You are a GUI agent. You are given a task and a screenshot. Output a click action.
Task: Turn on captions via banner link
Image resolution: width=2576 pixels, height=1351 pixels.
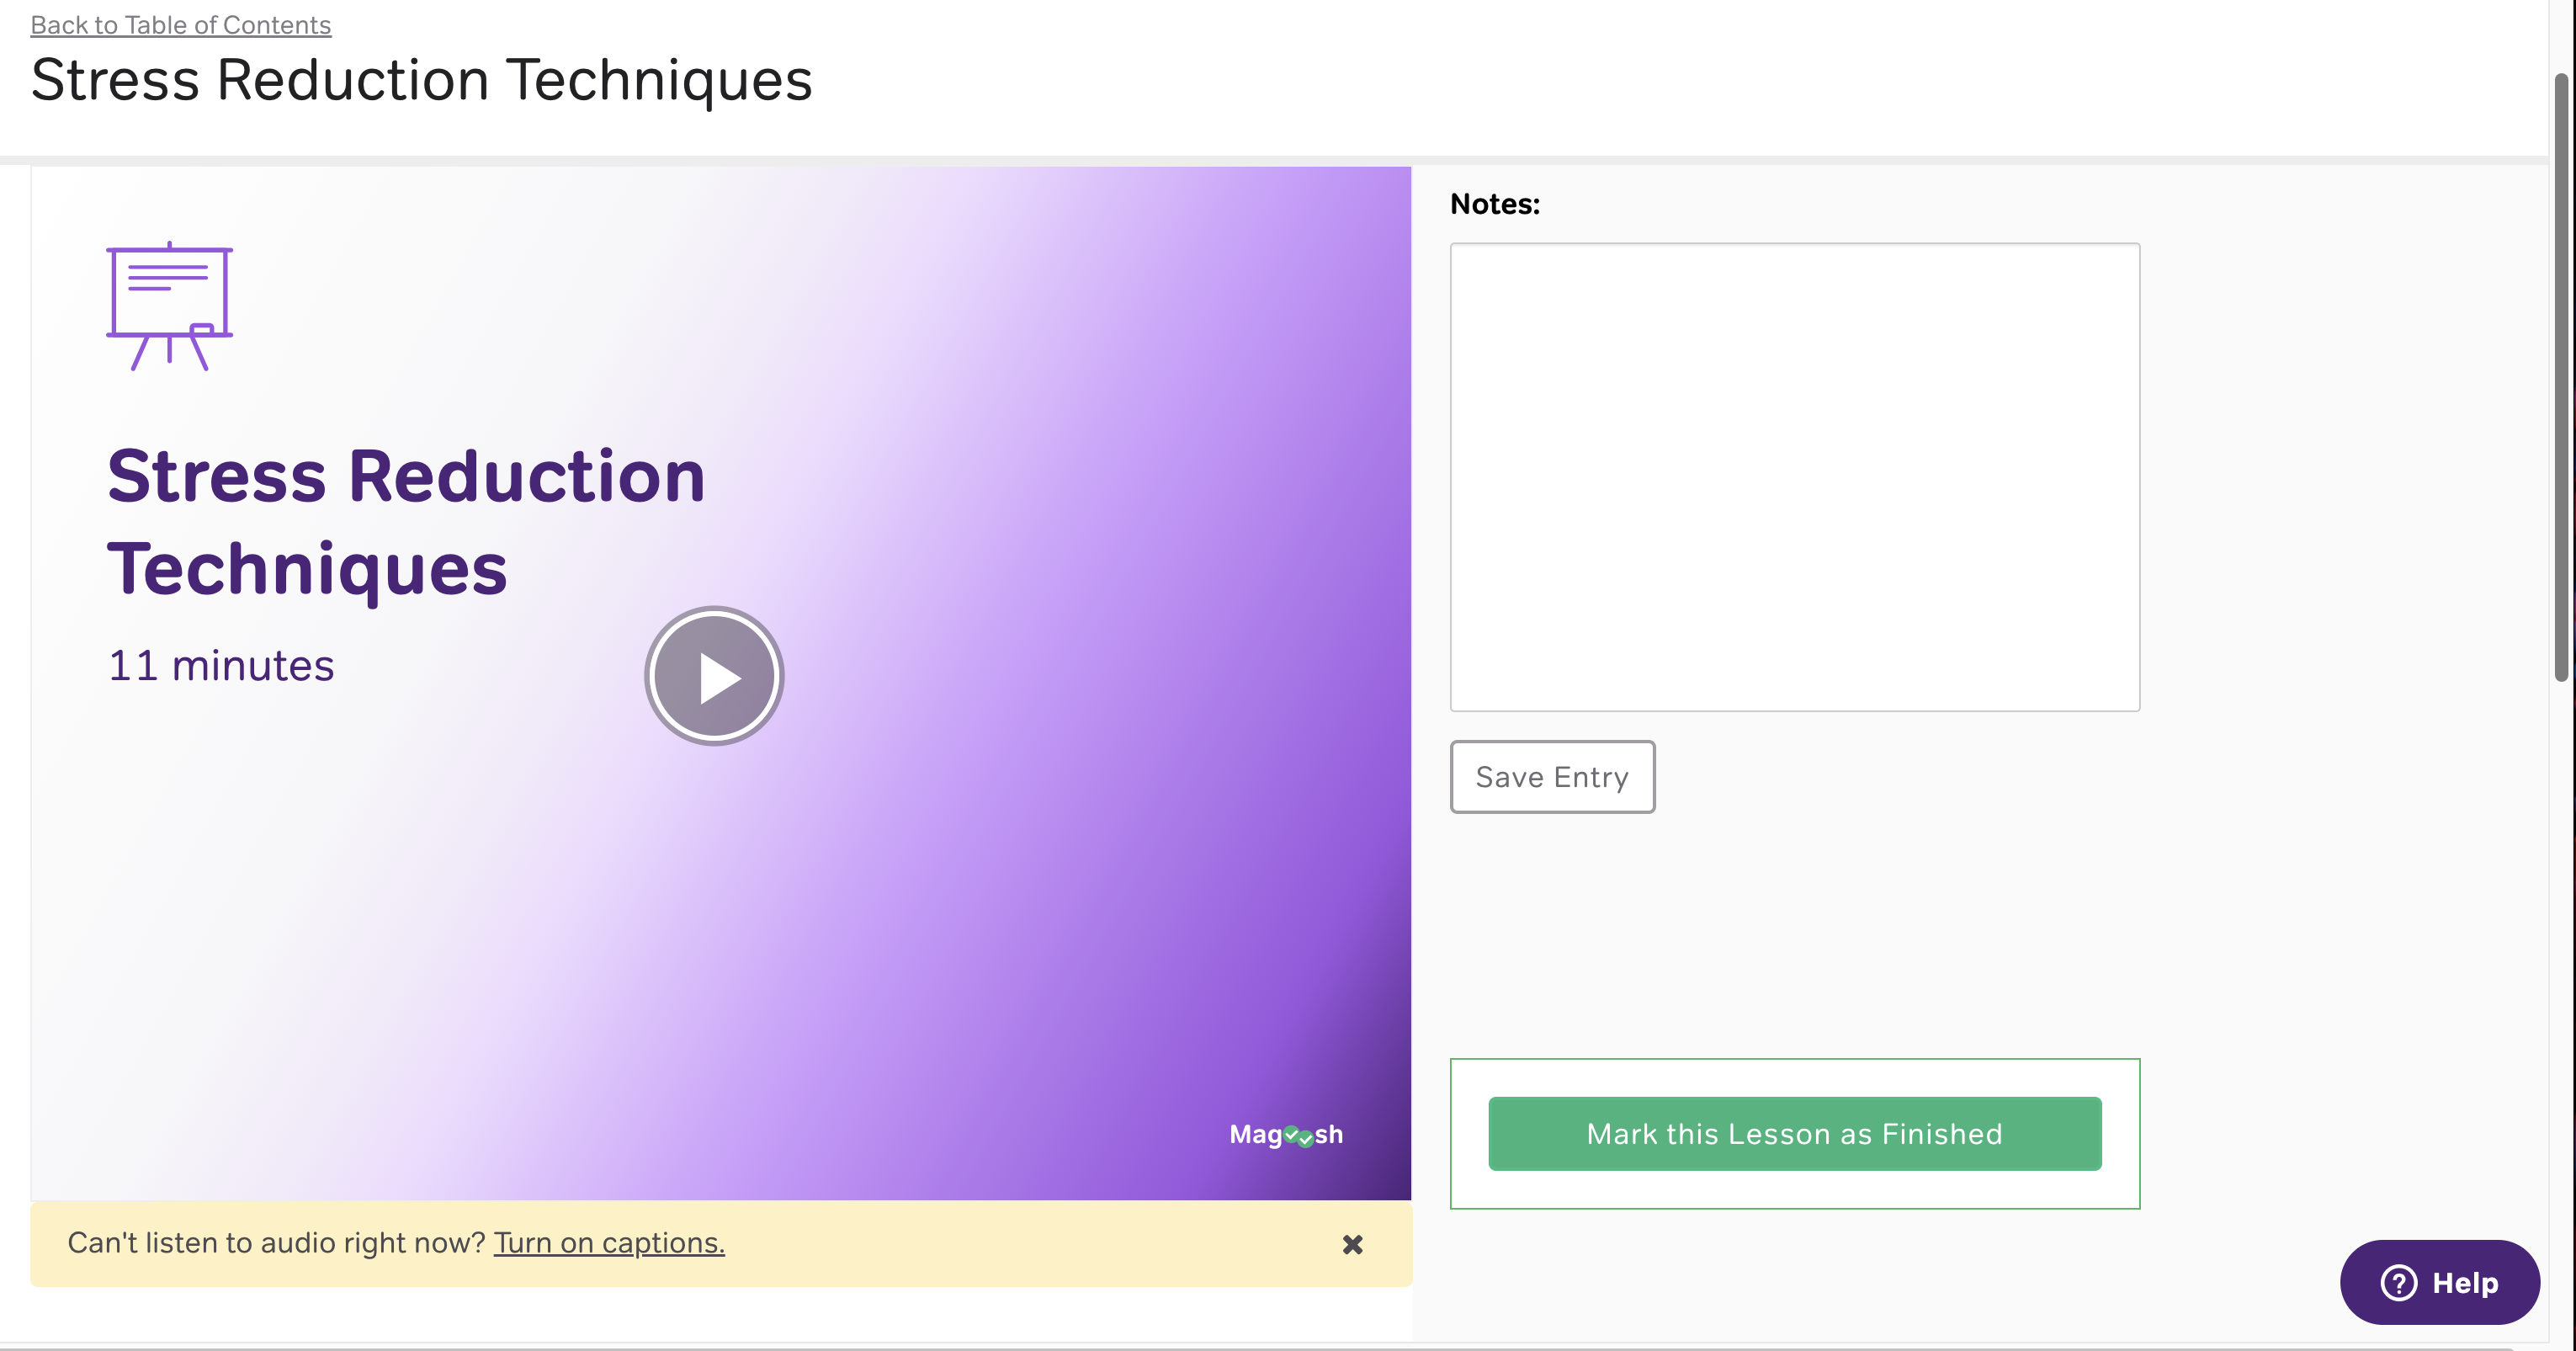pyautogui.click(x=609, y=1242)
